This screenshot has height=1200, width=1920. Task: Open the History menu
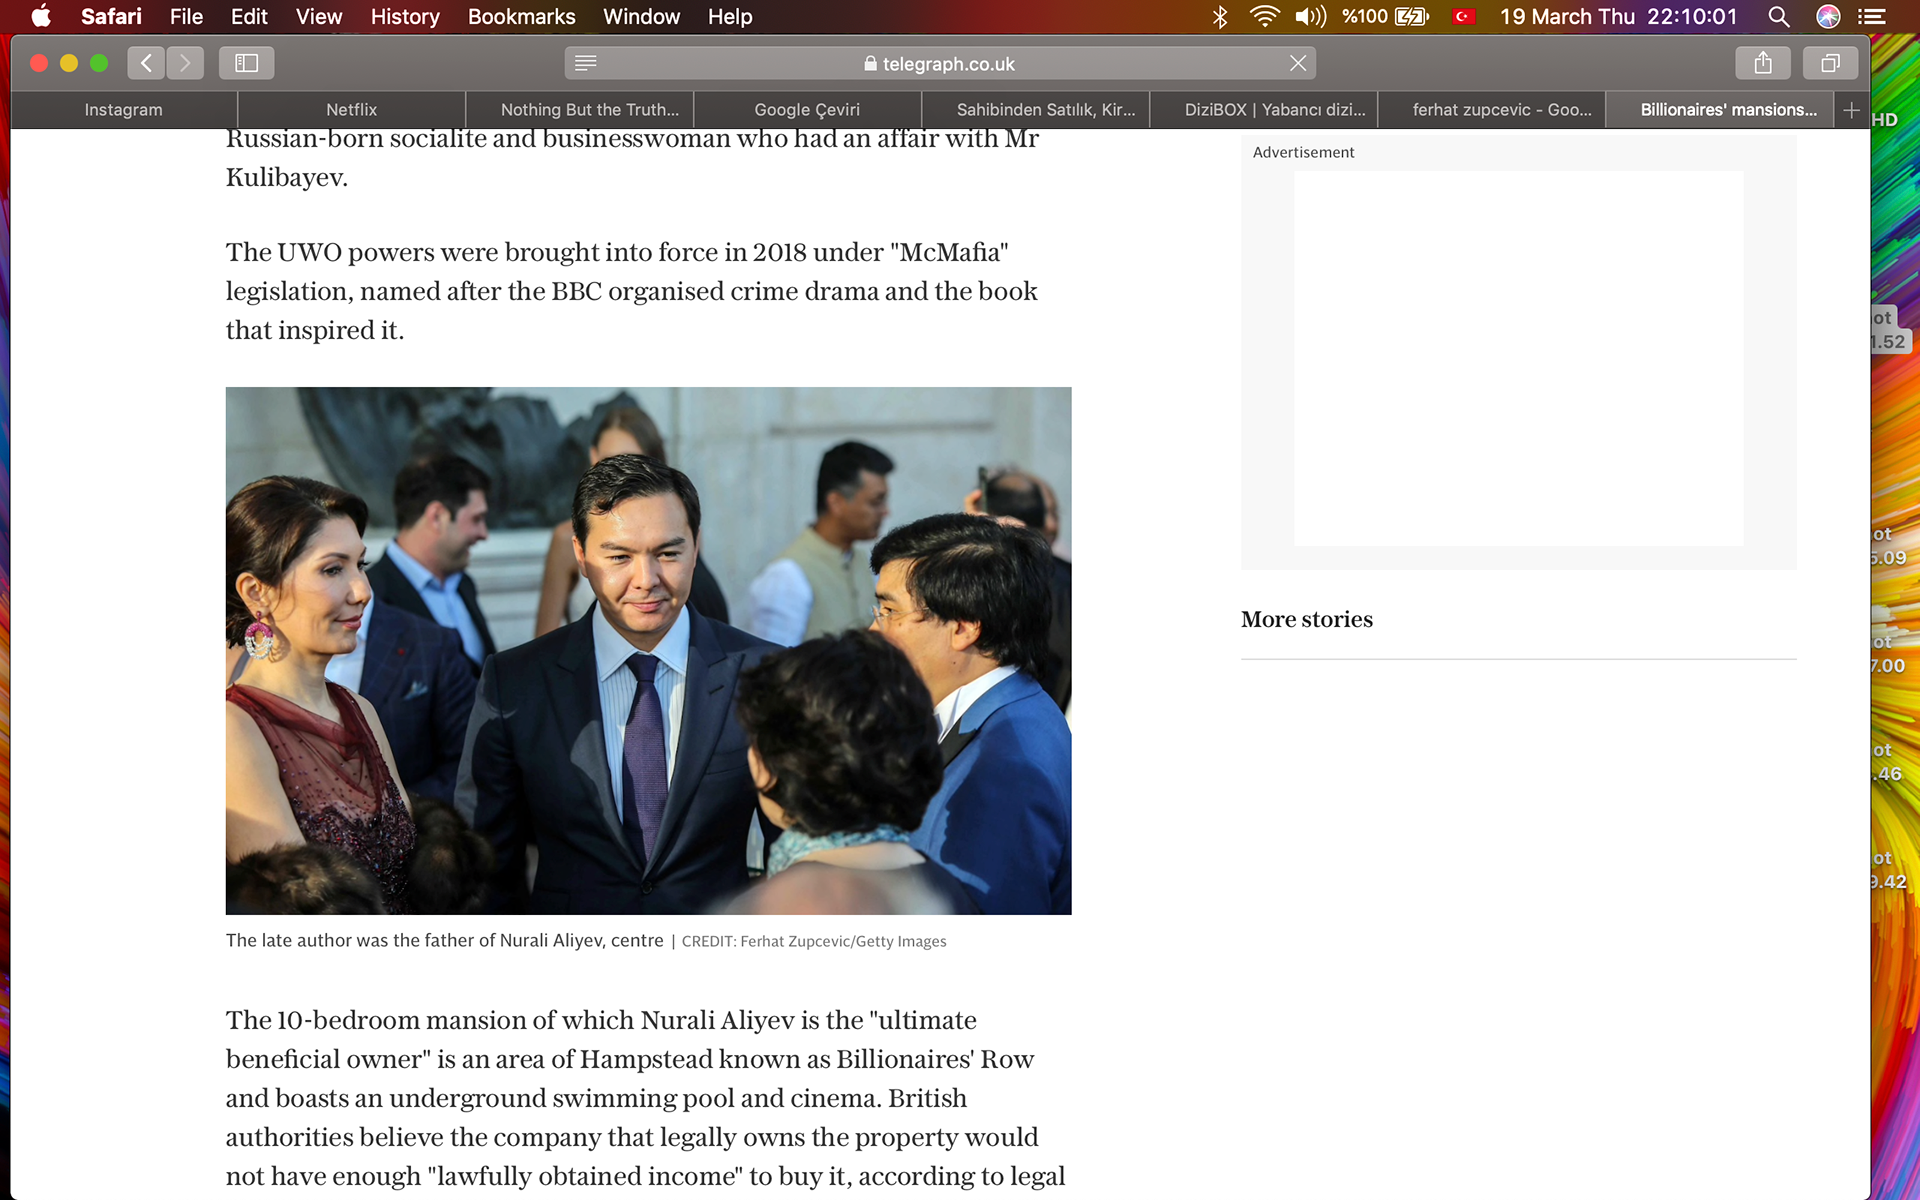pyautogui.click(x=404, y=17)
